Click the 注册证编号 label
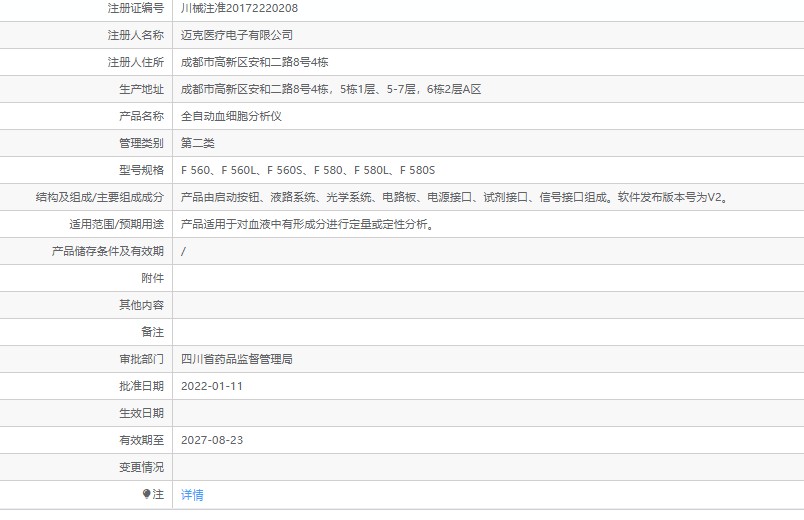 tap(136, 8)
